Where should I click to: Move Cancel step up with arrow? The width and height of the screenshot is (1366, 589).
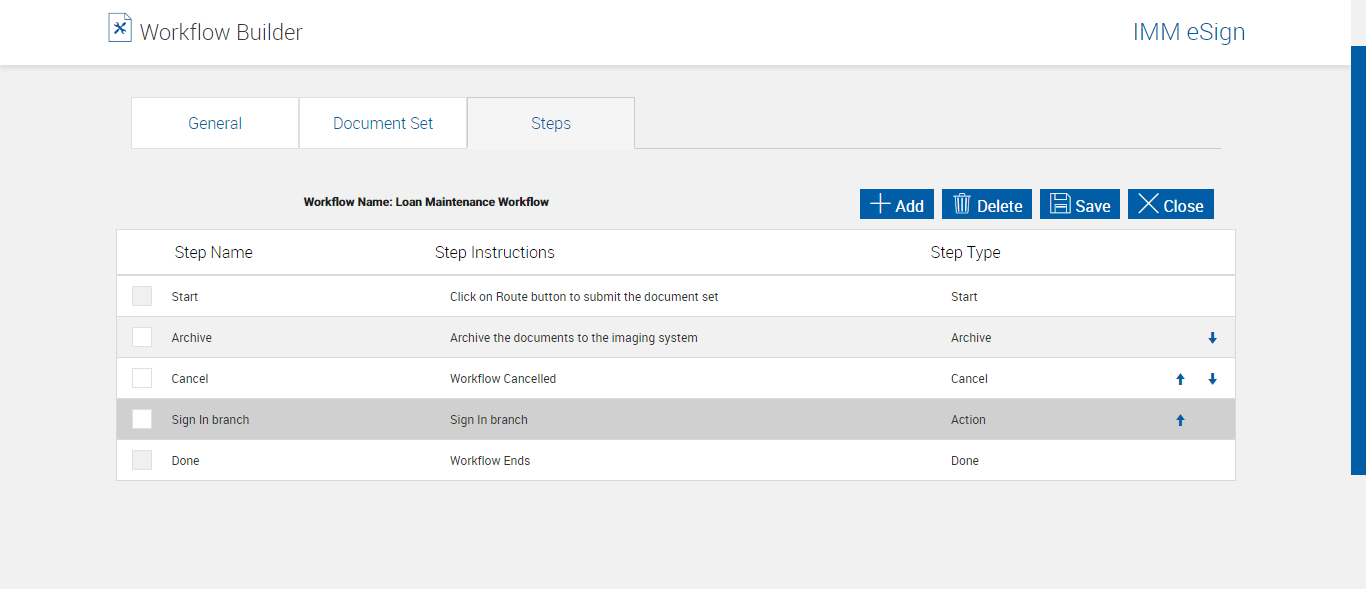tap(1180, 379)
